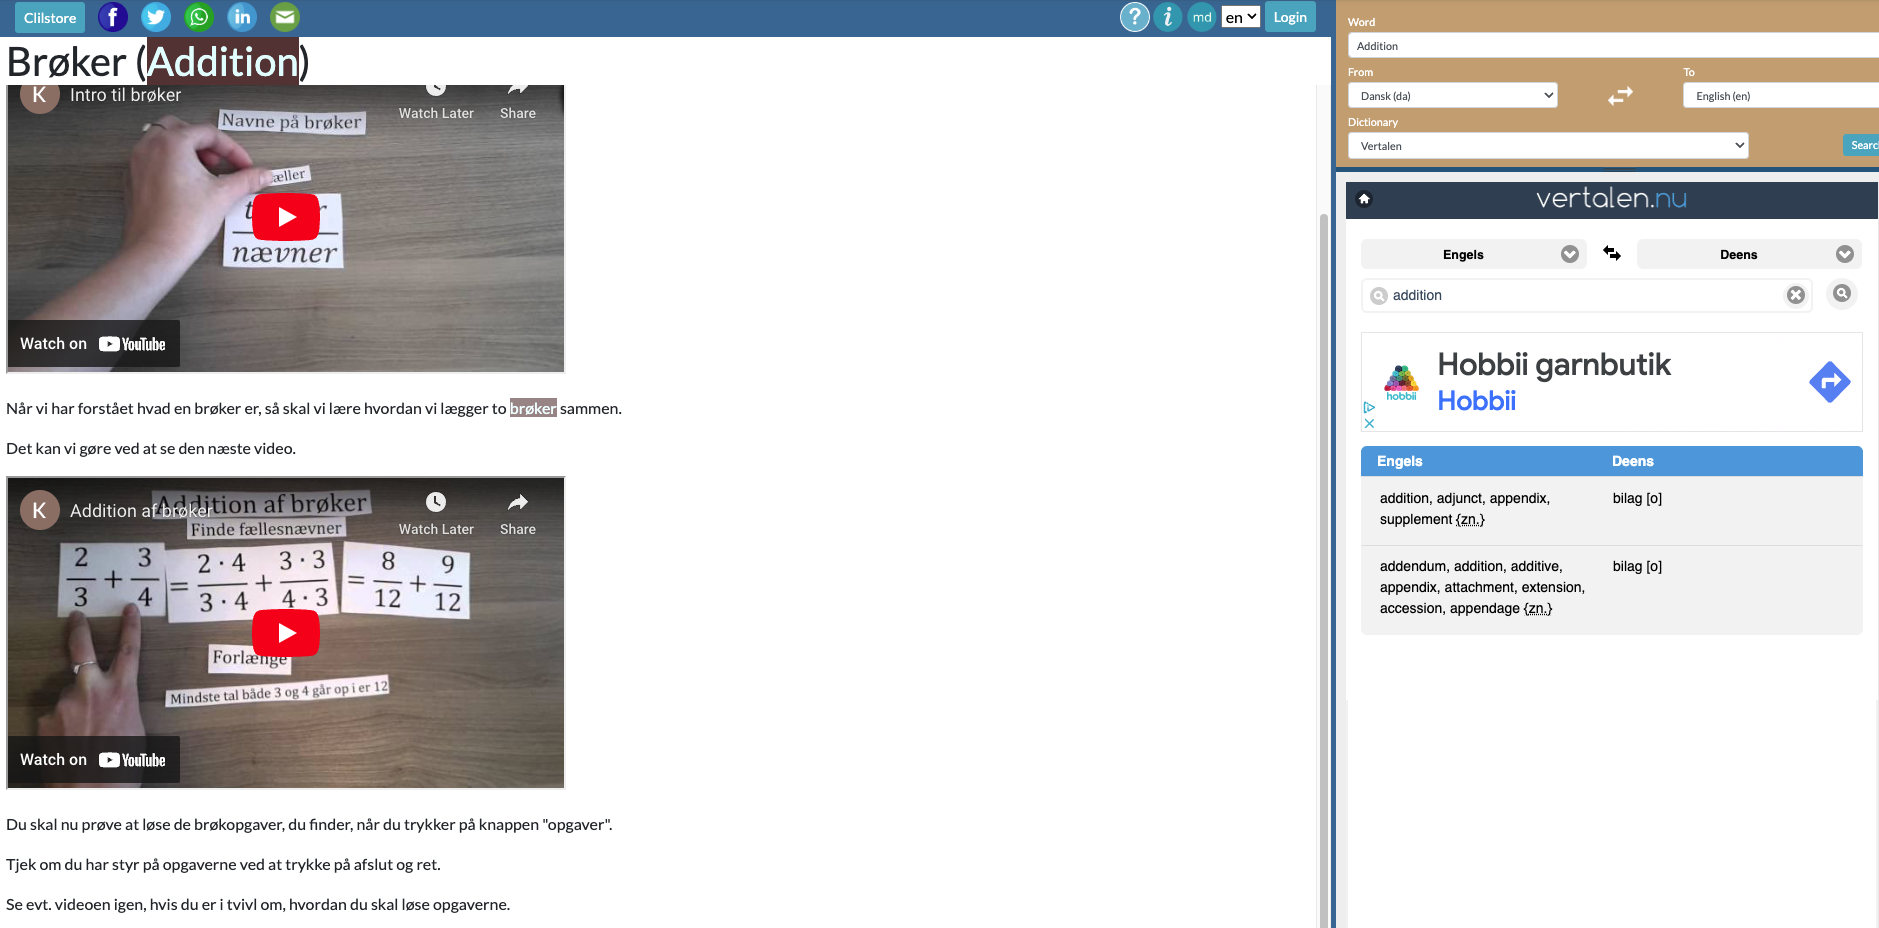This screenshot has height=928, width=1879.
Task: Open the 'en' interface language dropdown
Action: pyautogui.click(x=1240, y=17)
